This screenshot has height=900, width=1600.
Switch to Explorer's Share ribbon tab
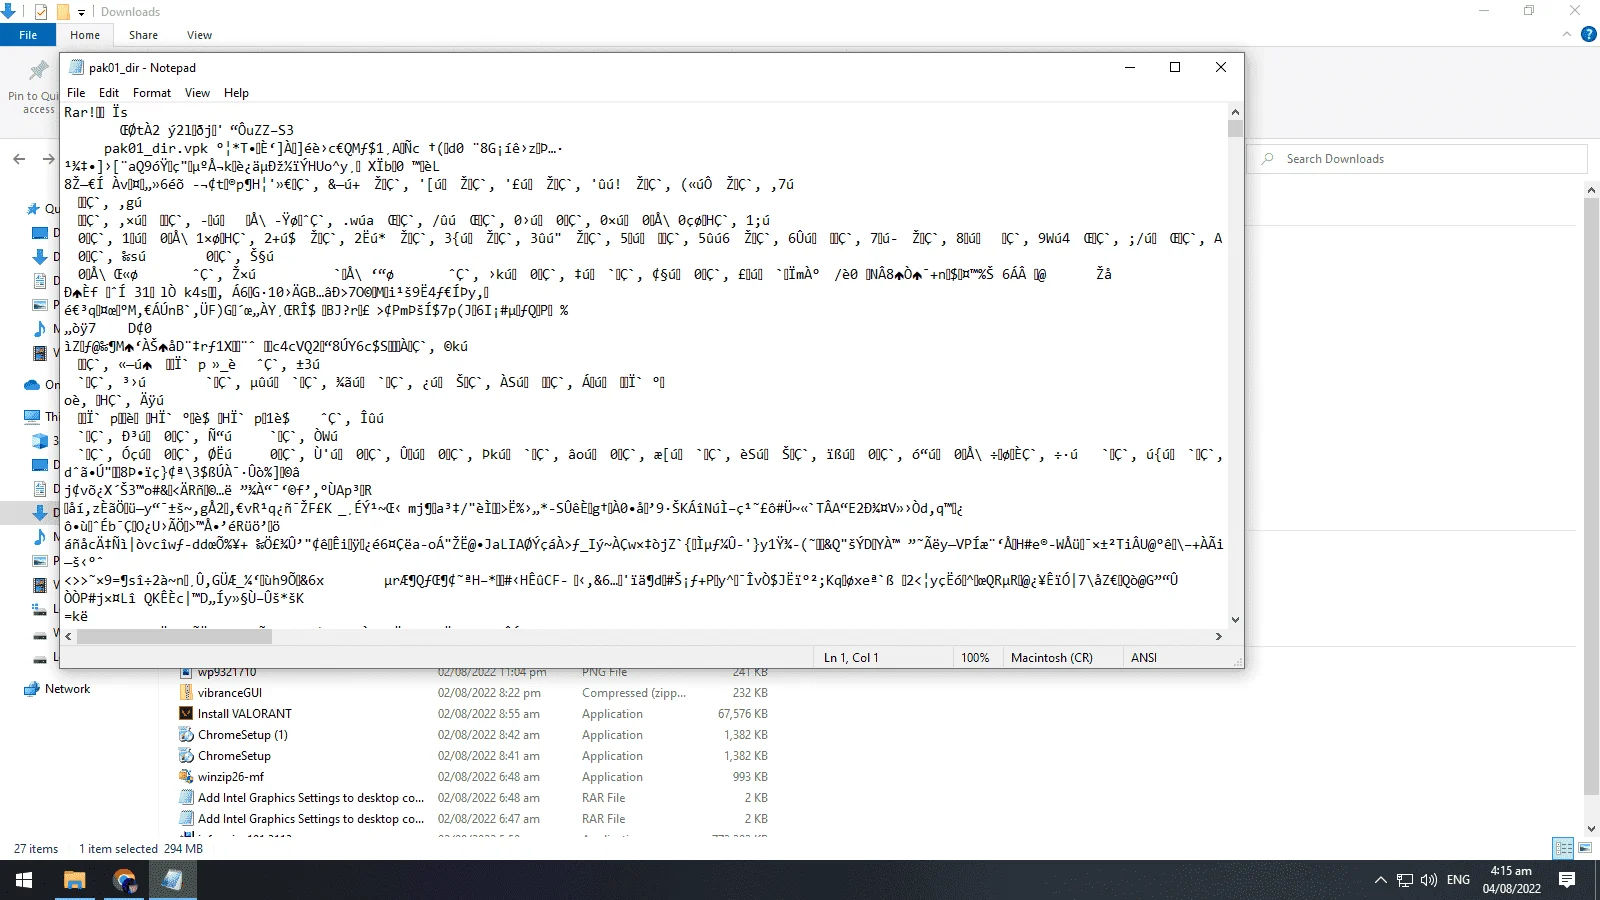[x=143, y=35]
